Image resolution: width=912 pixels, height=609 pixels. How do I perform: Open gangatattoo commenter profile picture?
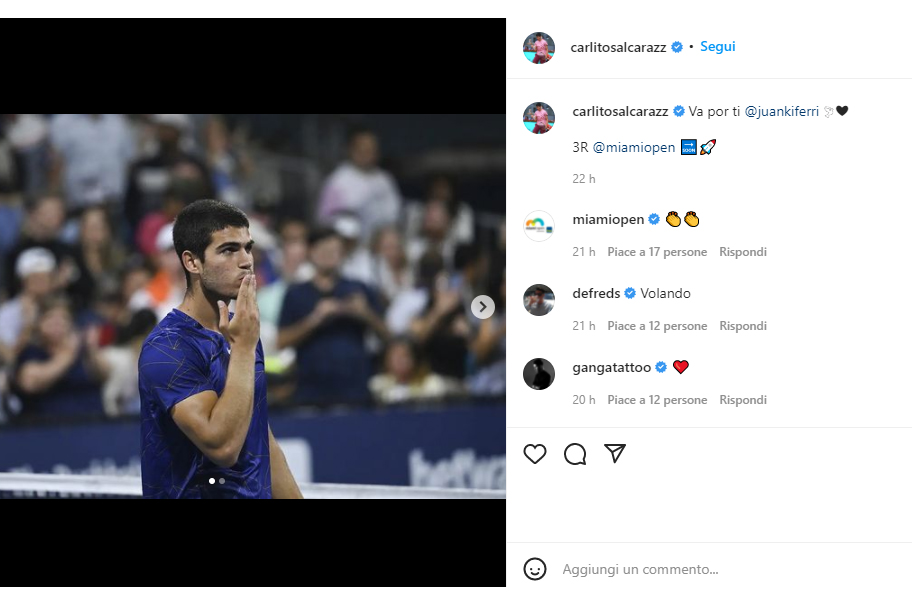[x=539, y=374]
